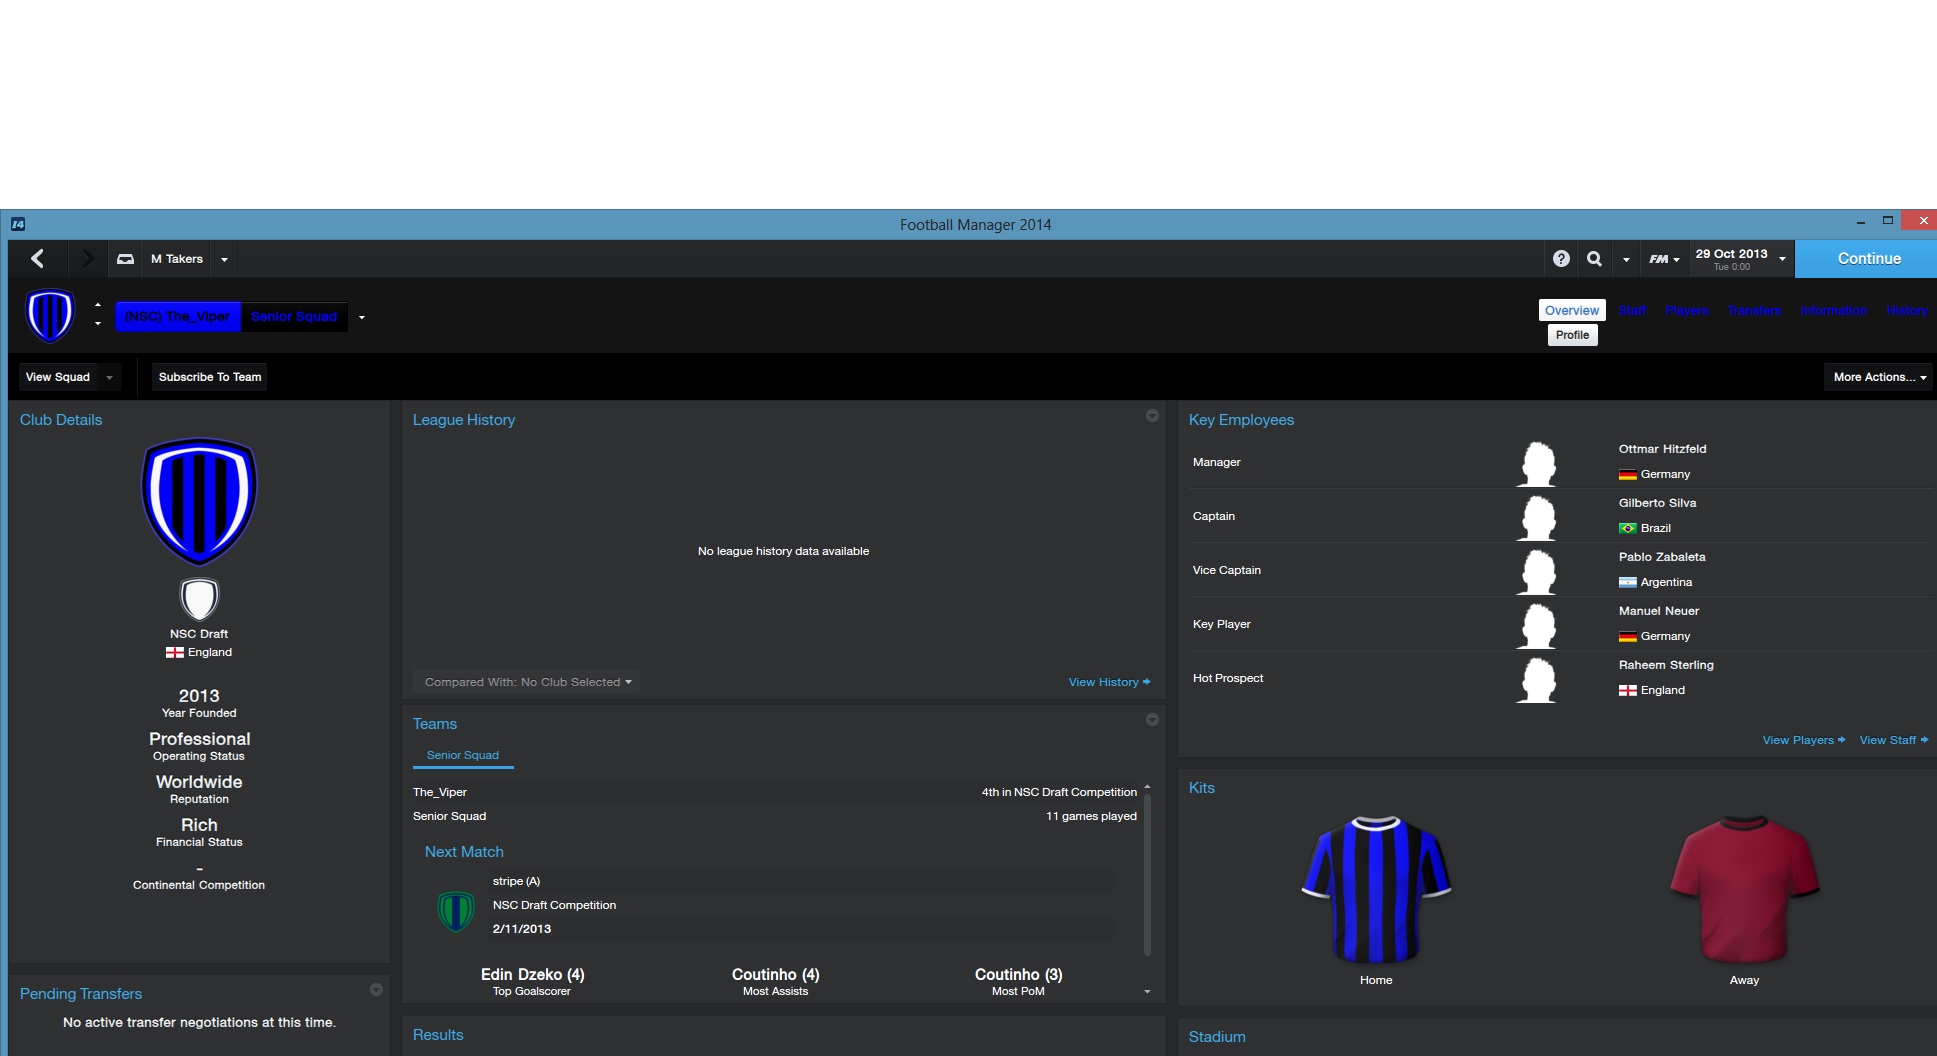Click the Germany flag under Ottmar Hitzfeld
The width and height of the screenshot is (1937, 1056).
tap(1628, 475)
